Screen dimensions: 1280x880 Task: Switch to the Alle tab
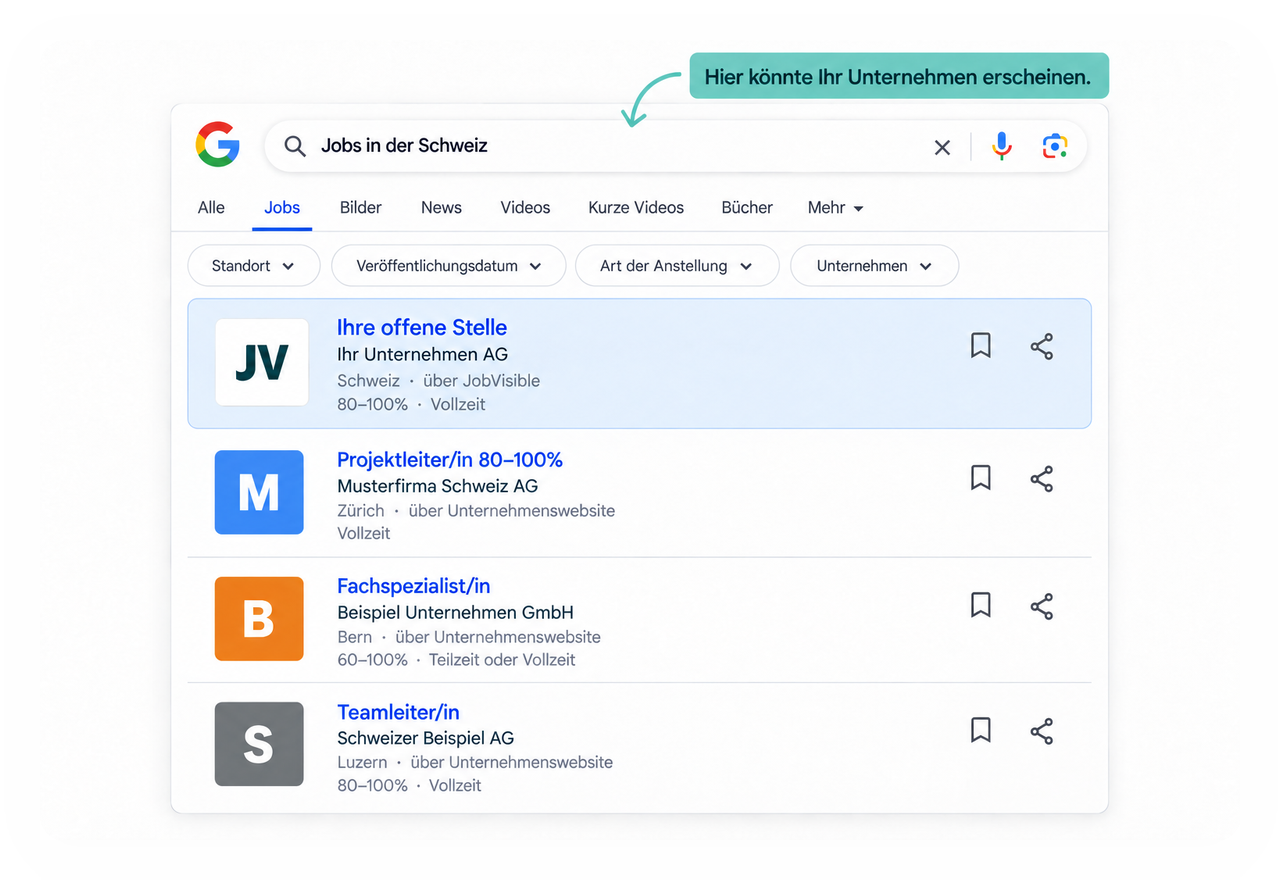tap(211, 208)
